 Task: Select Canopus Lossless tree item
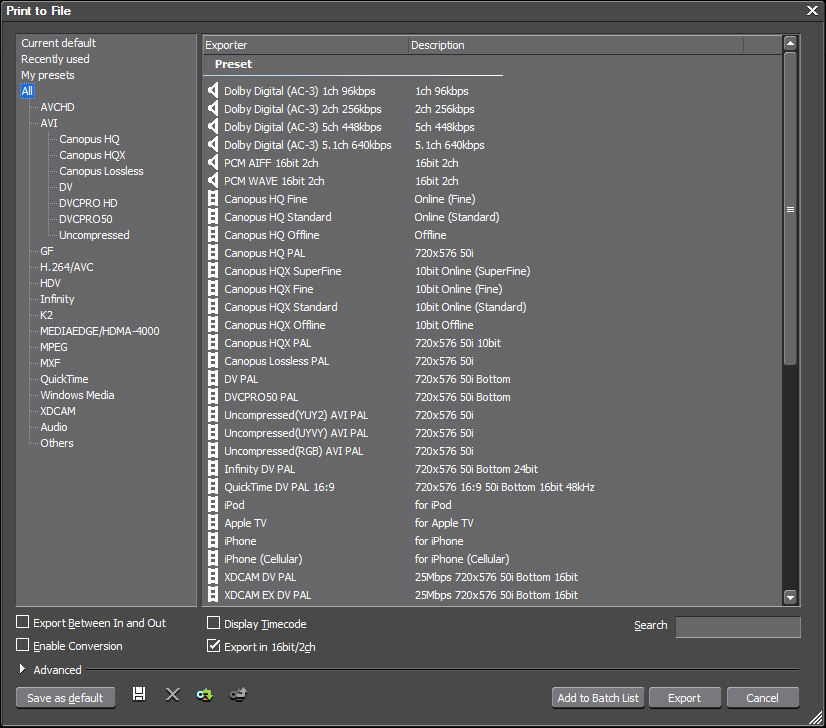101,171
